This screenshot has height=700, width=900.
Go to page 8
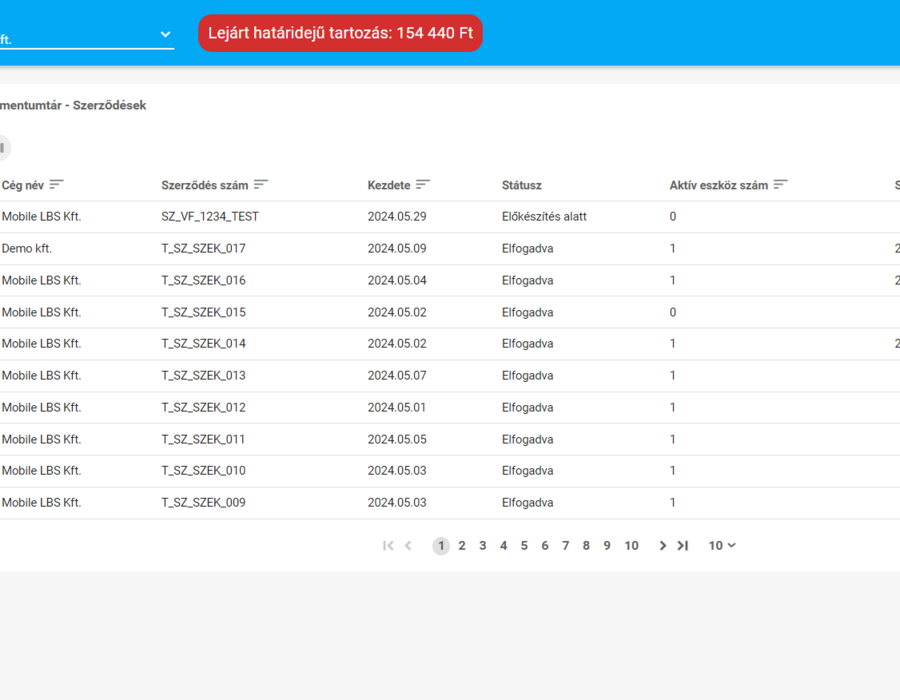point(586,546)
